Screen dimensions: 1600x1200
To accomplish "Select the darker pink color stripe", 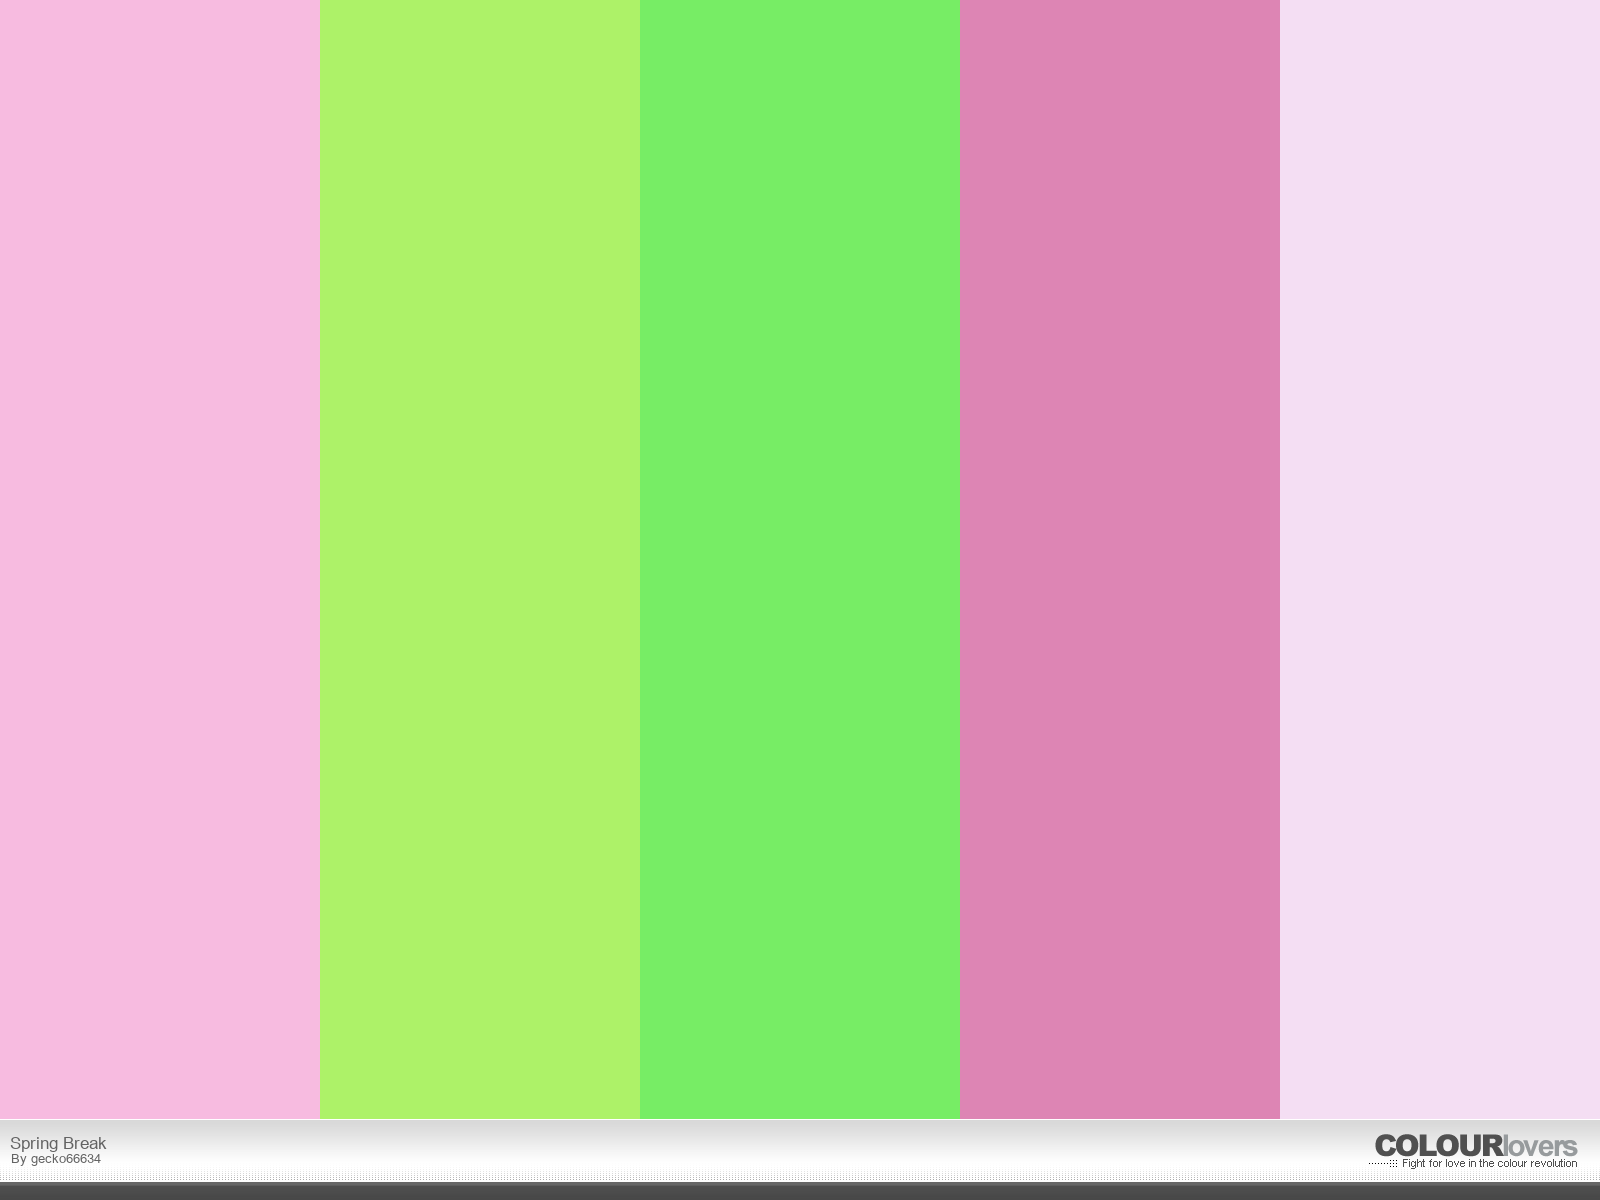I will pos(1120,559).
